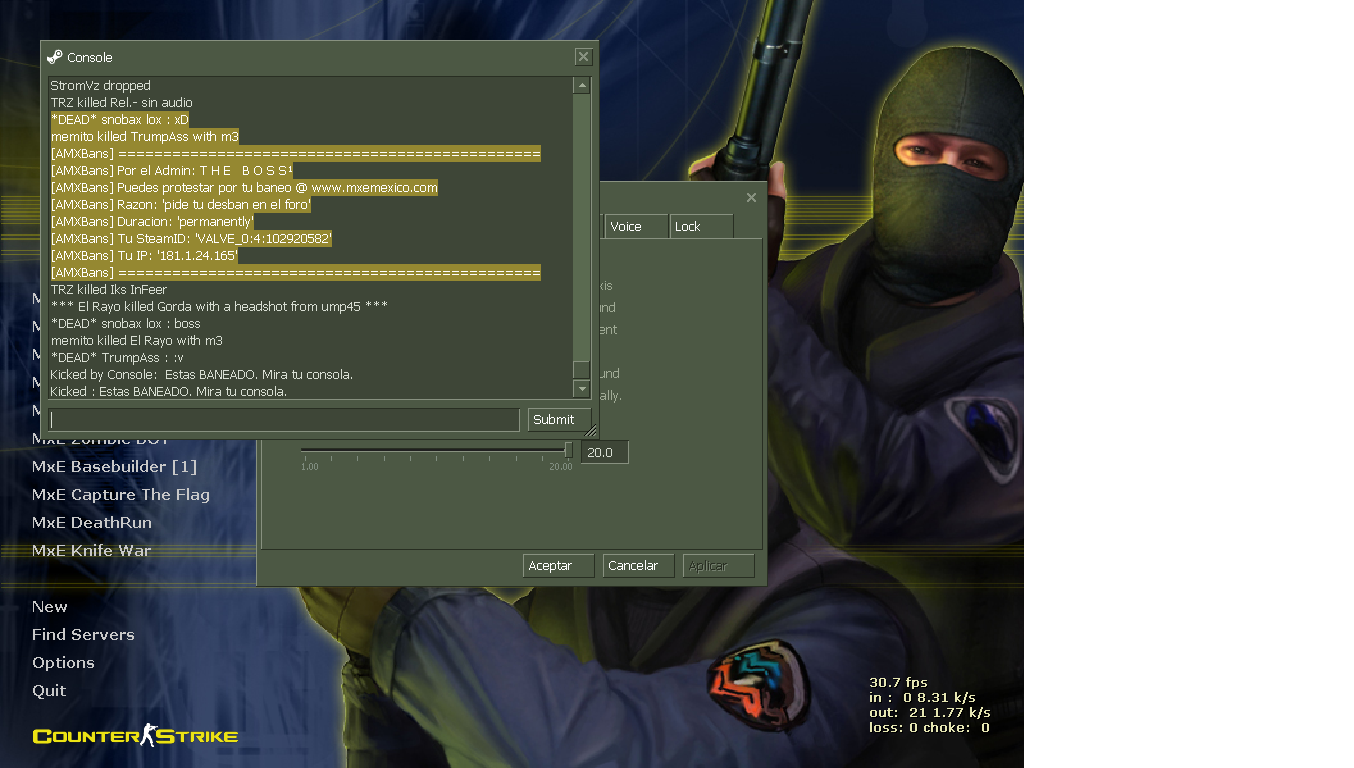Click the Counter-Strike logo
Screen dimensions: 1354x768
pyautogui.click(x=135, y=736)
